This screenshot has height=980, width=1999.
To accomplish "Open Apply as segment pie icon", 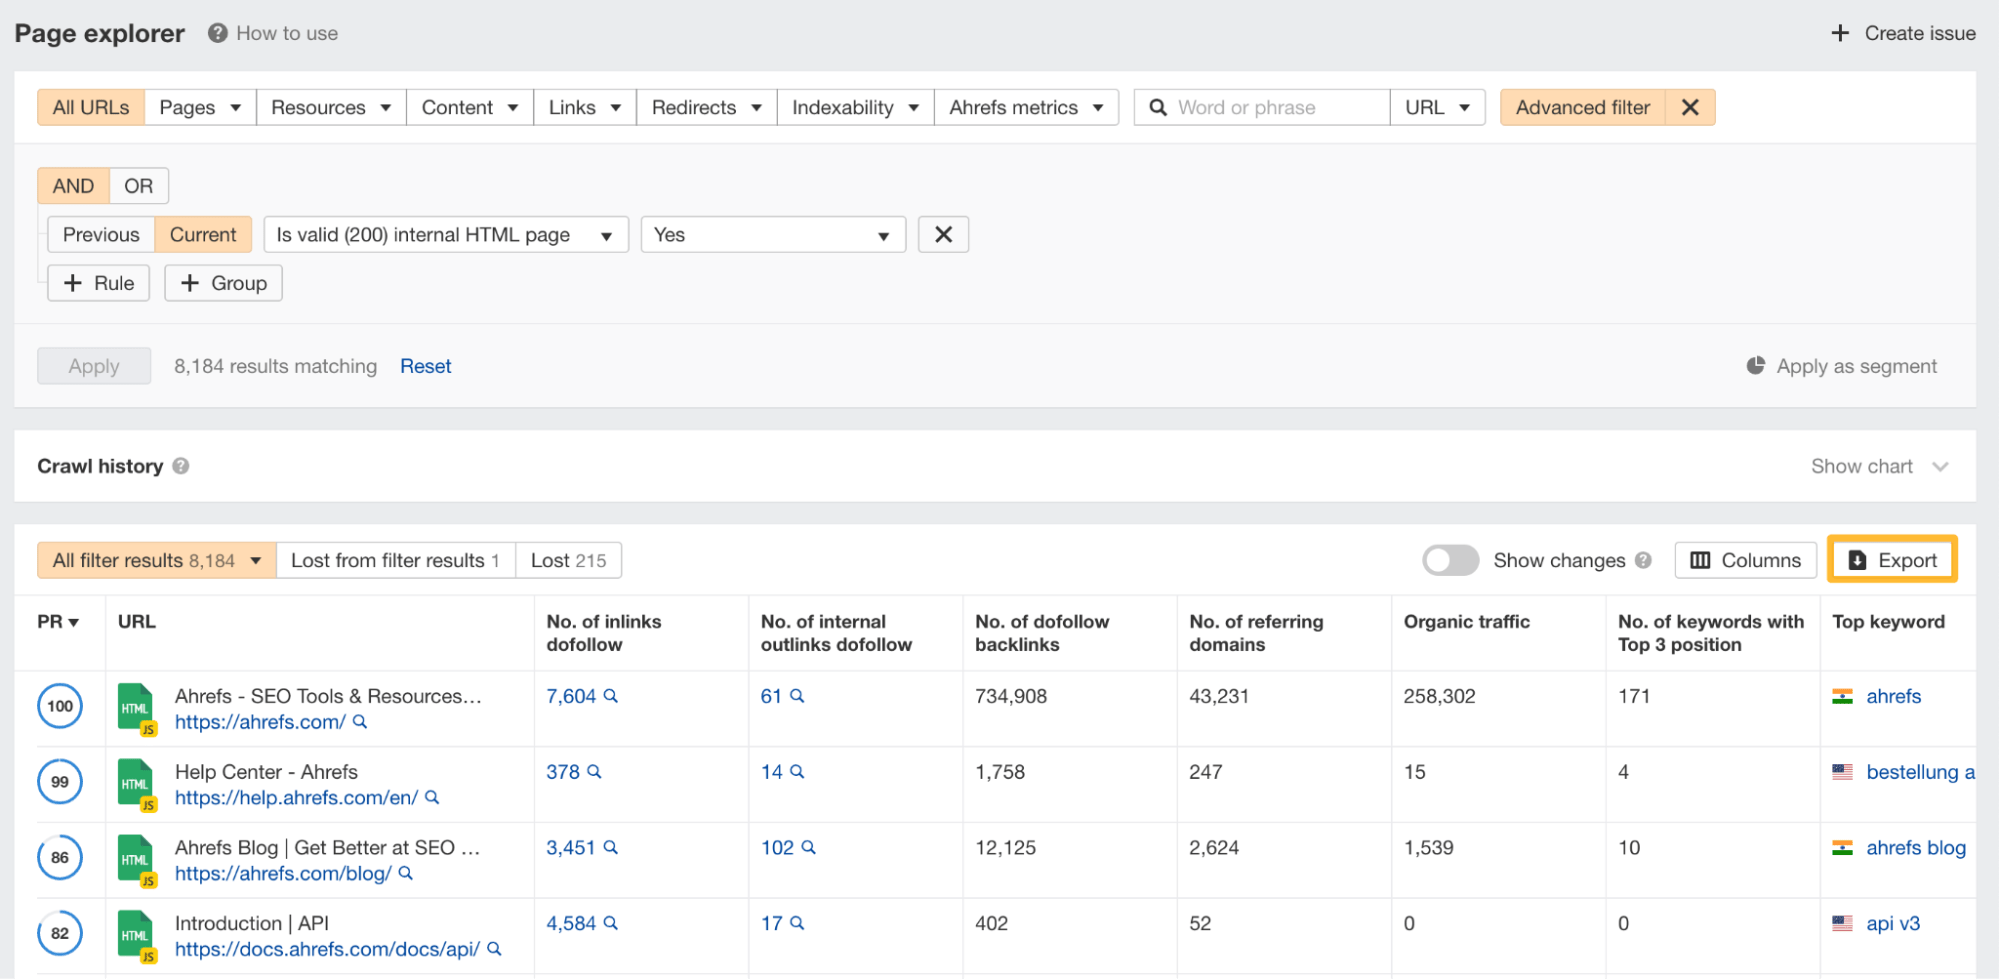I will click(1756, 366).
